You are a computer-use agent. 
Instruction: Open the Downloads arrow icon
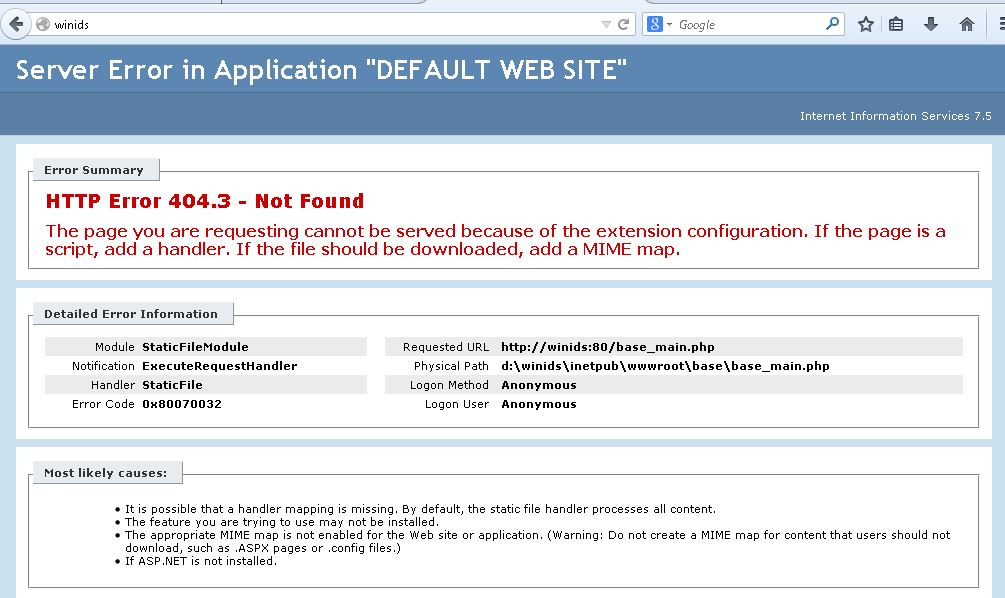coord(931,24)
